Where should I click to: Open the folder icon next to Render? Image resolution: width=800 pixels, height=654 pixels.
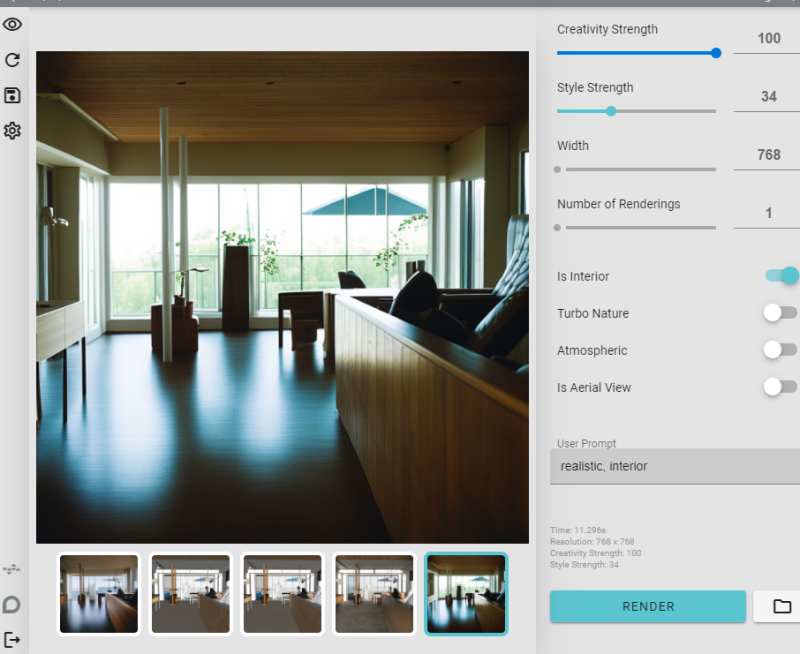coord(782,606)
